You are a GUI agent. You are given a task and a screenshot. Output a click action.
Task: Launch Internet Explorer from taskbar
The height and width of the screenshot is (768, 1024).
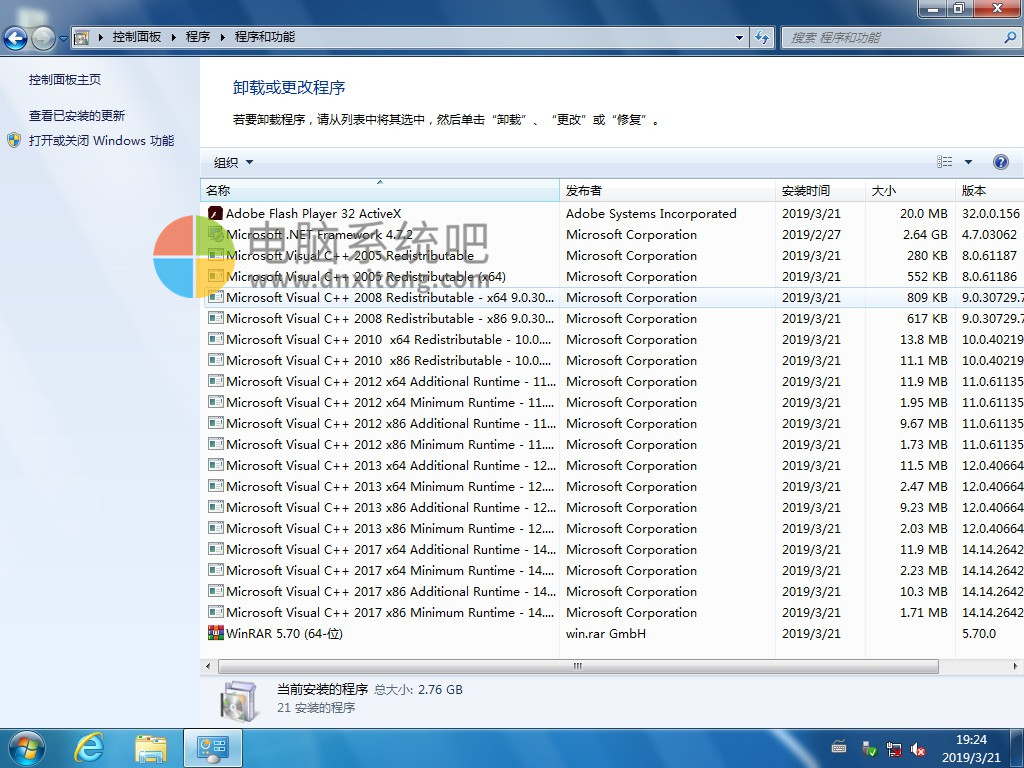[89, 748]
